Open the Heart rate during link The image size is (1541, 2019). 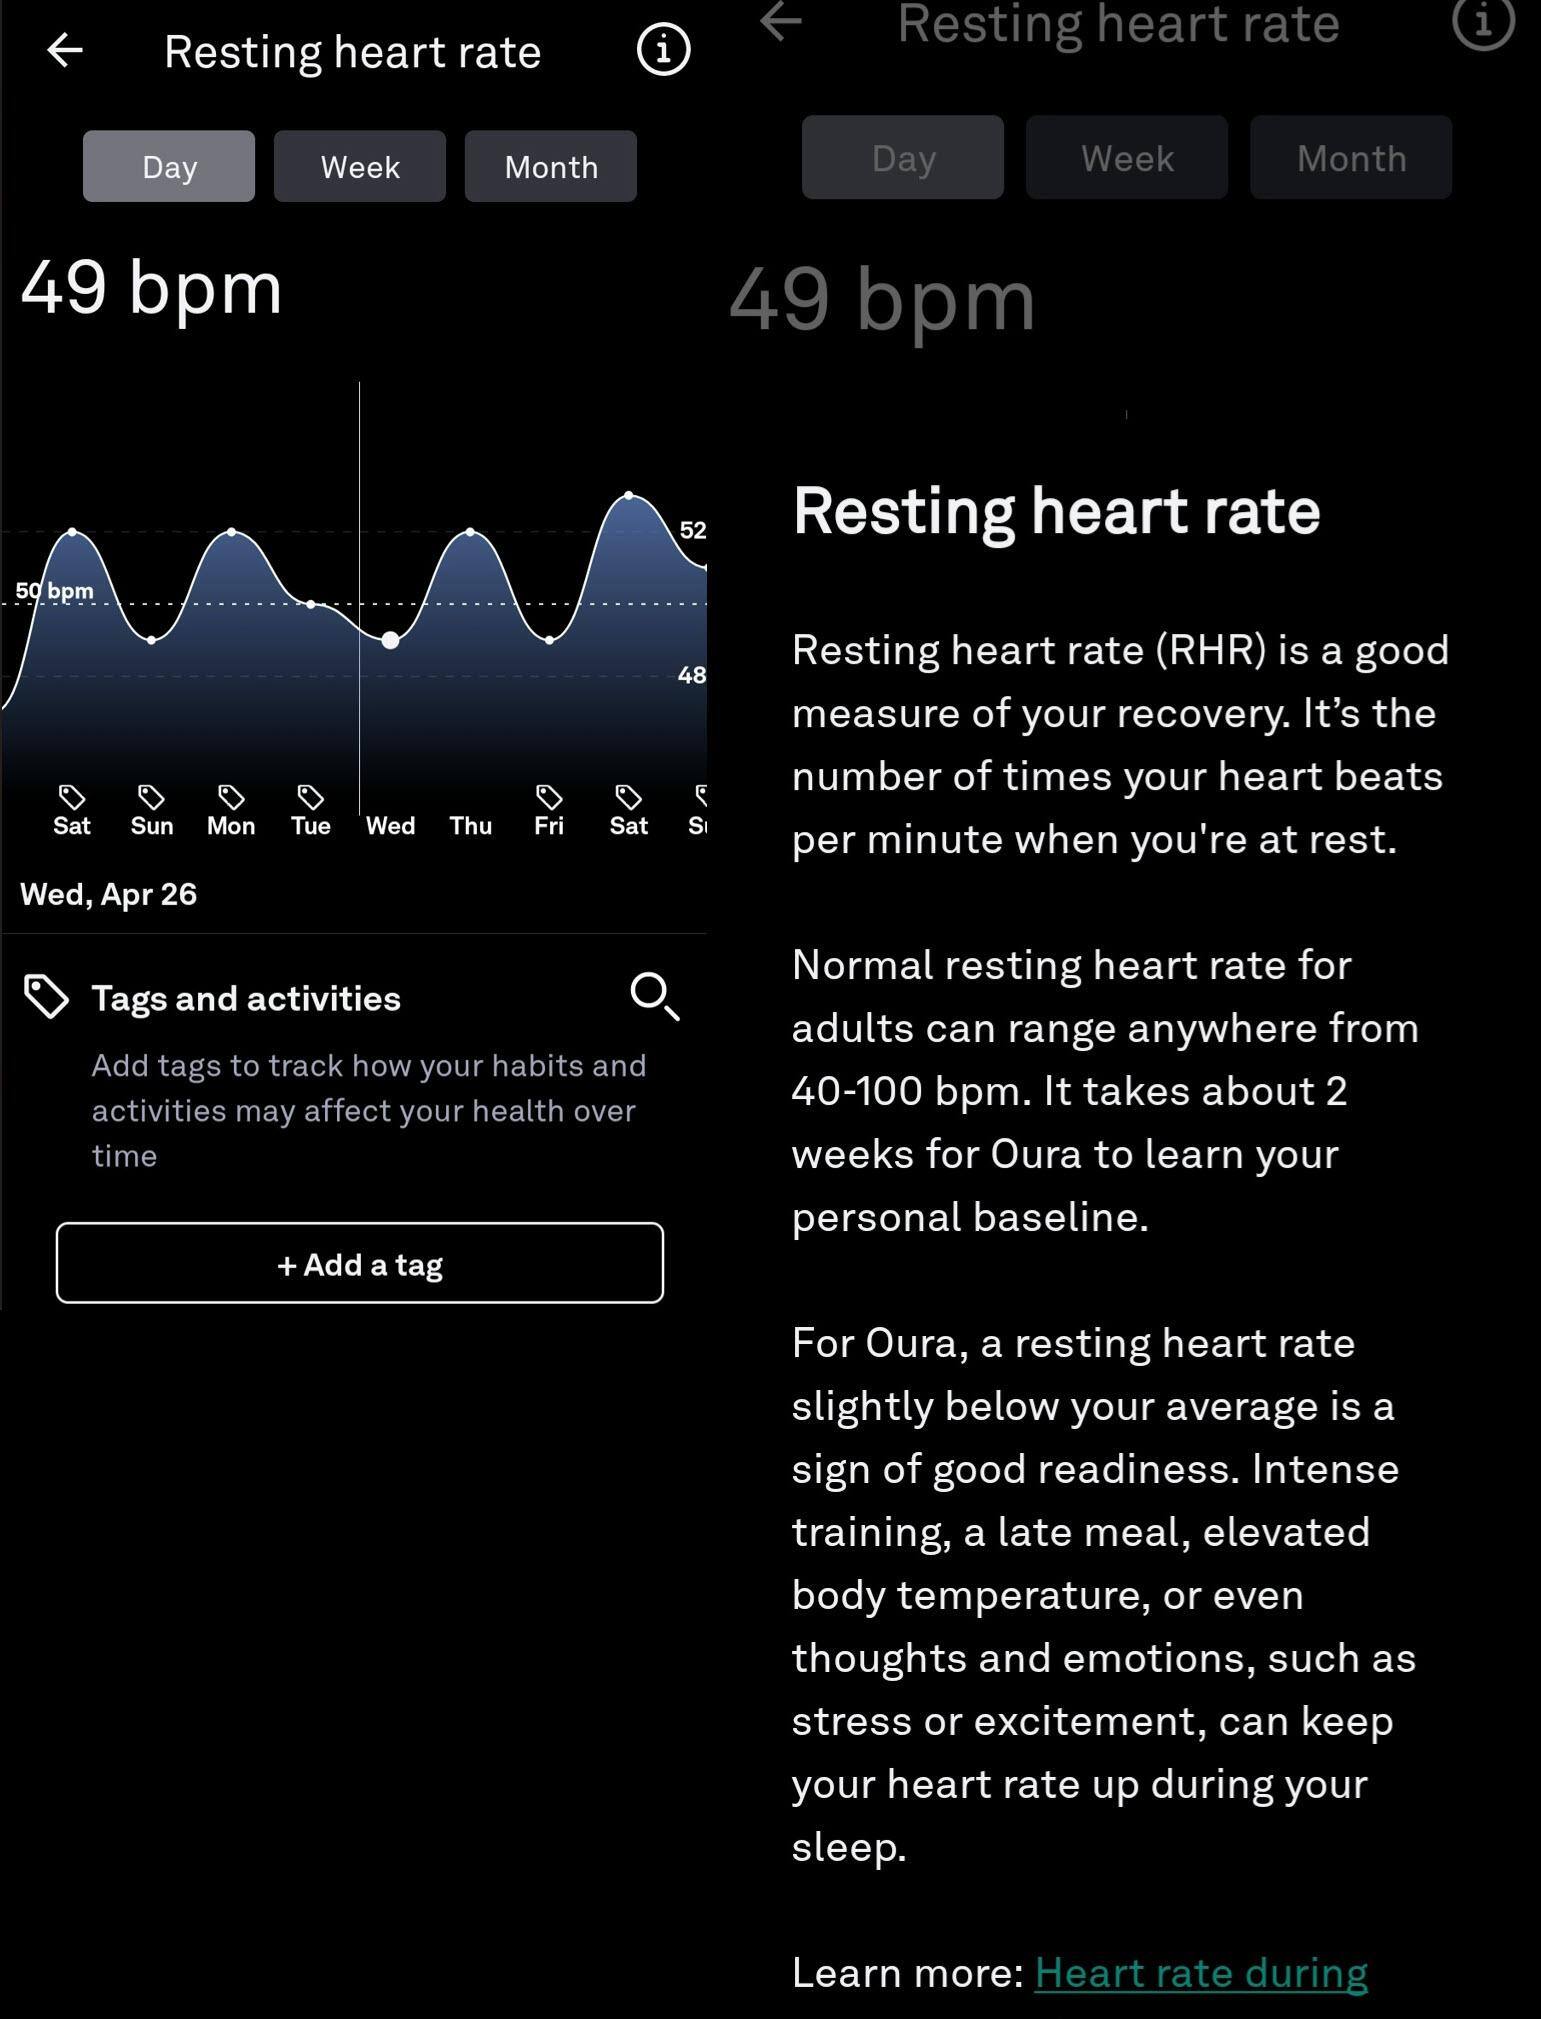(x=1200, y=1973)
